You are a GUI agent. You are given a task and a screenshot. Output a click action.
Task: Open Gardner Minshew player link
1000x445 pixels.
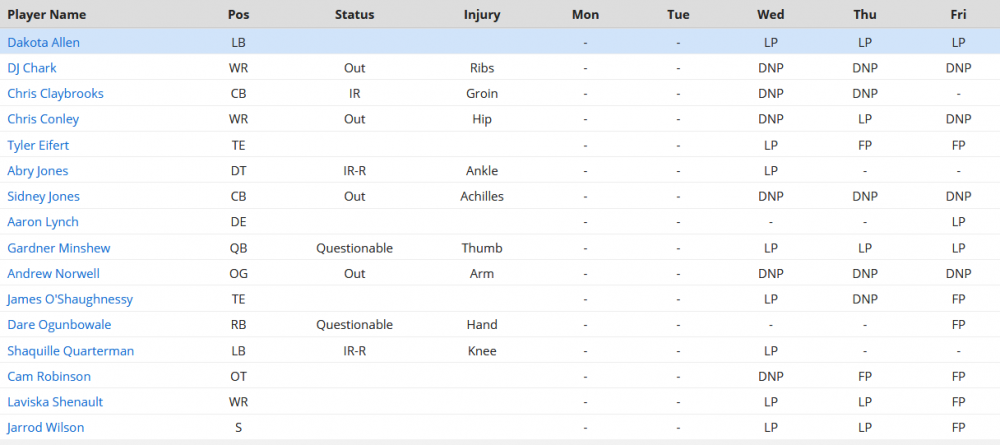(x=58, y=248)
